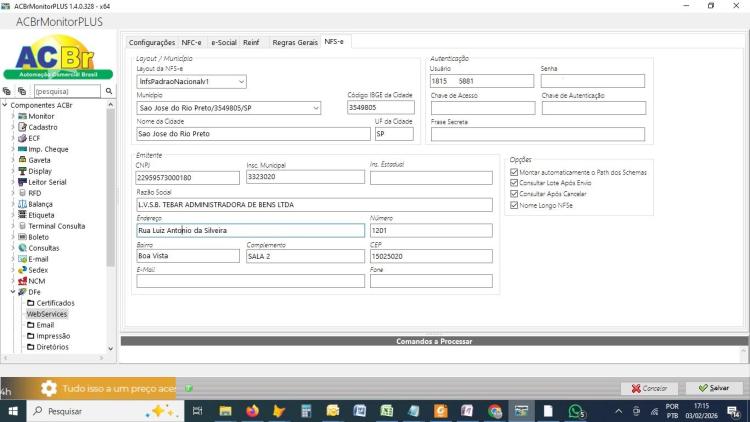Viewport: 750px width, 422px height.
Task: Click the Razão Social field
Action: tap(314, 205)
